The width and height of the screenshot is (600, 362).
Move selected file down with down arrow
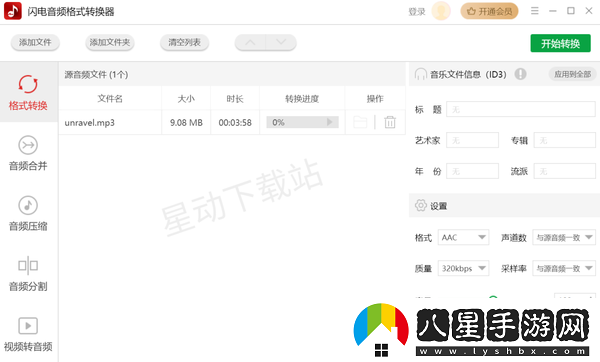[281, 42]
